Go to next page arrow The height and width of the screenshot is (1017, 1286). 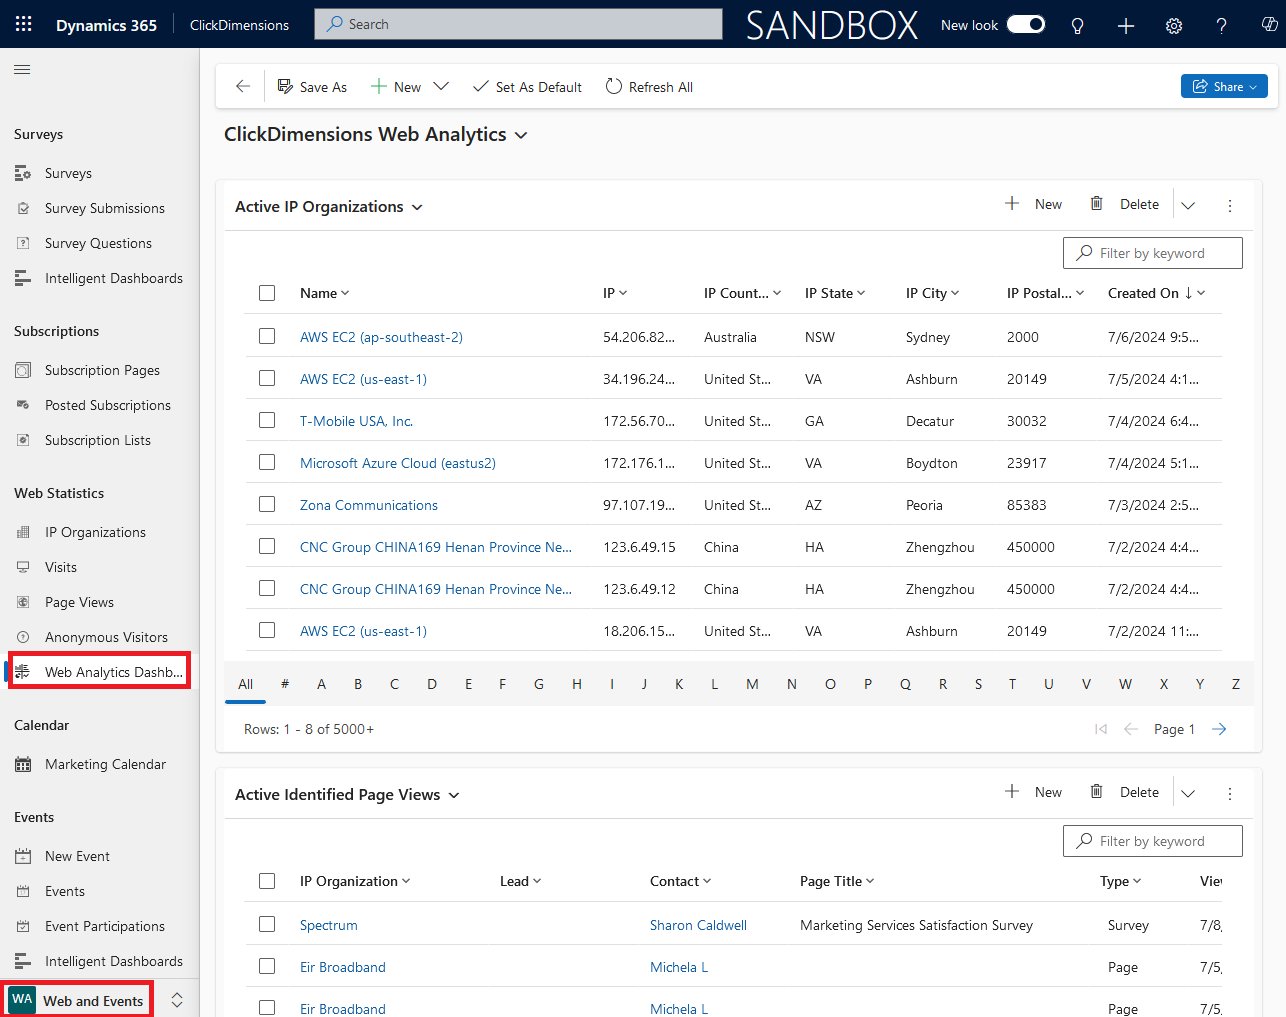coord(1219,729)
